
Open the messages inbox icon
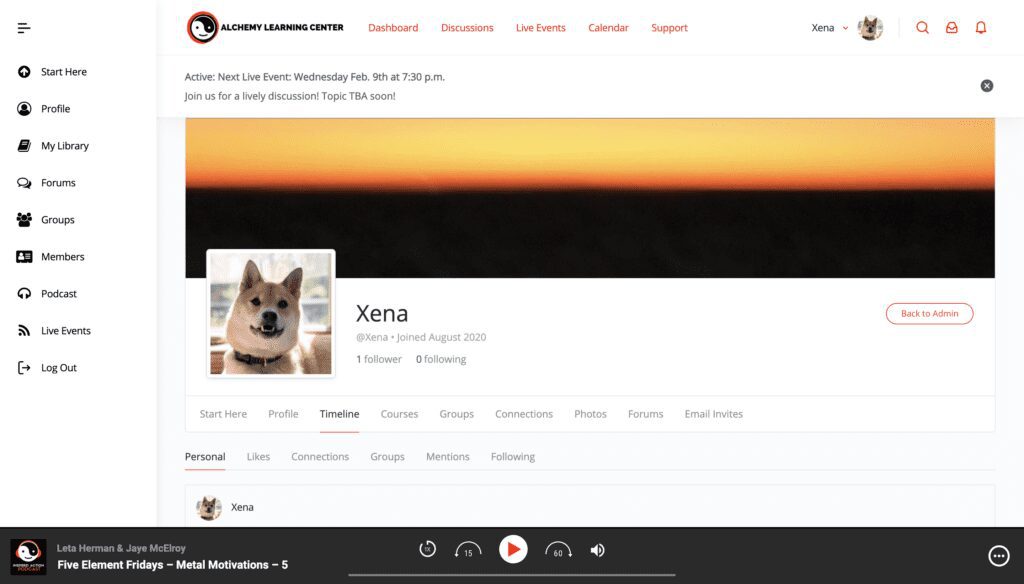951,28
